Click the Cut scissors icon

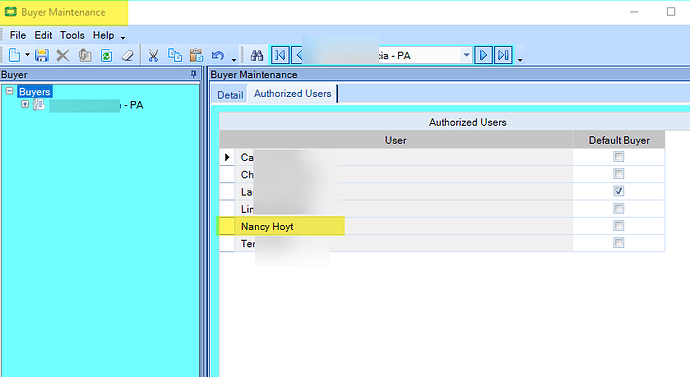click(x=153, y=55)
